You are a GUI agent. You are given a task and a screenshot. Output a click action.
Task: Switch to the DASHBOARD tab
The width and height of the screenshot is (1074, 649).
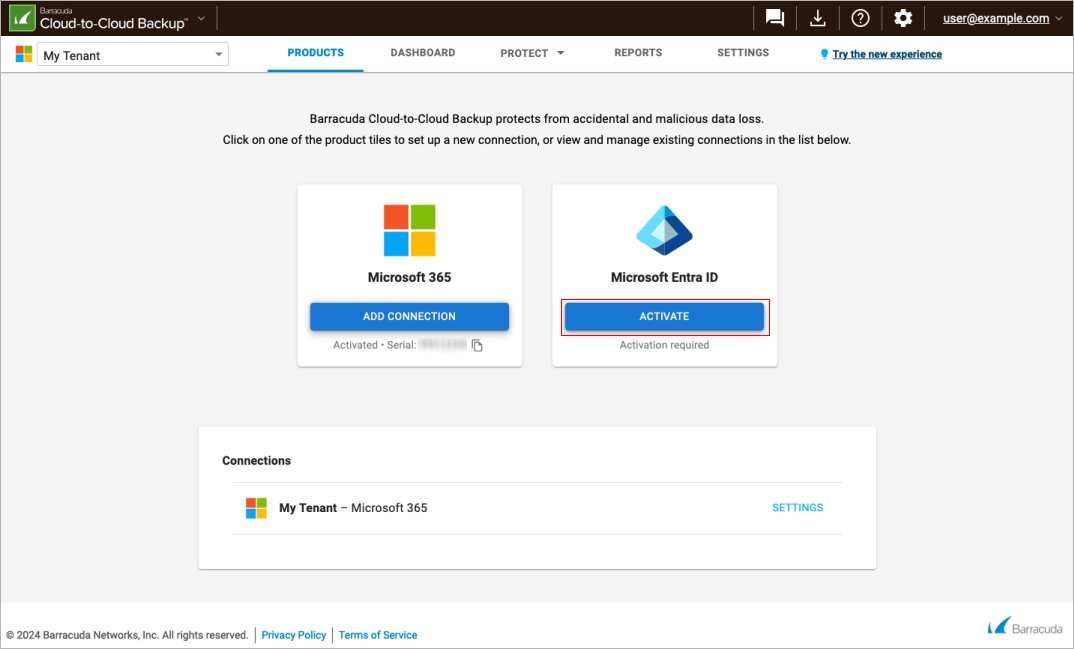click(422, 53)
